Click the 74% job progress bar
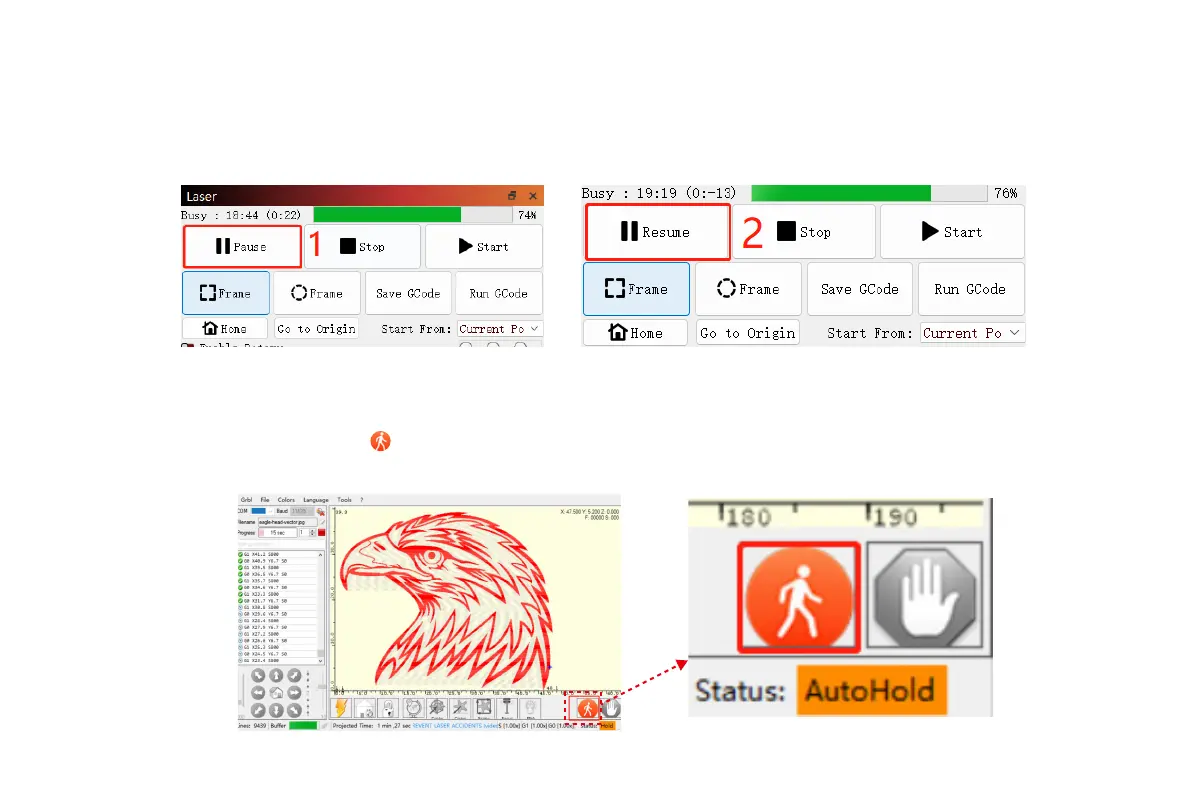The height and width of the screenshot is (794, 1191). [x=412, y=215]
